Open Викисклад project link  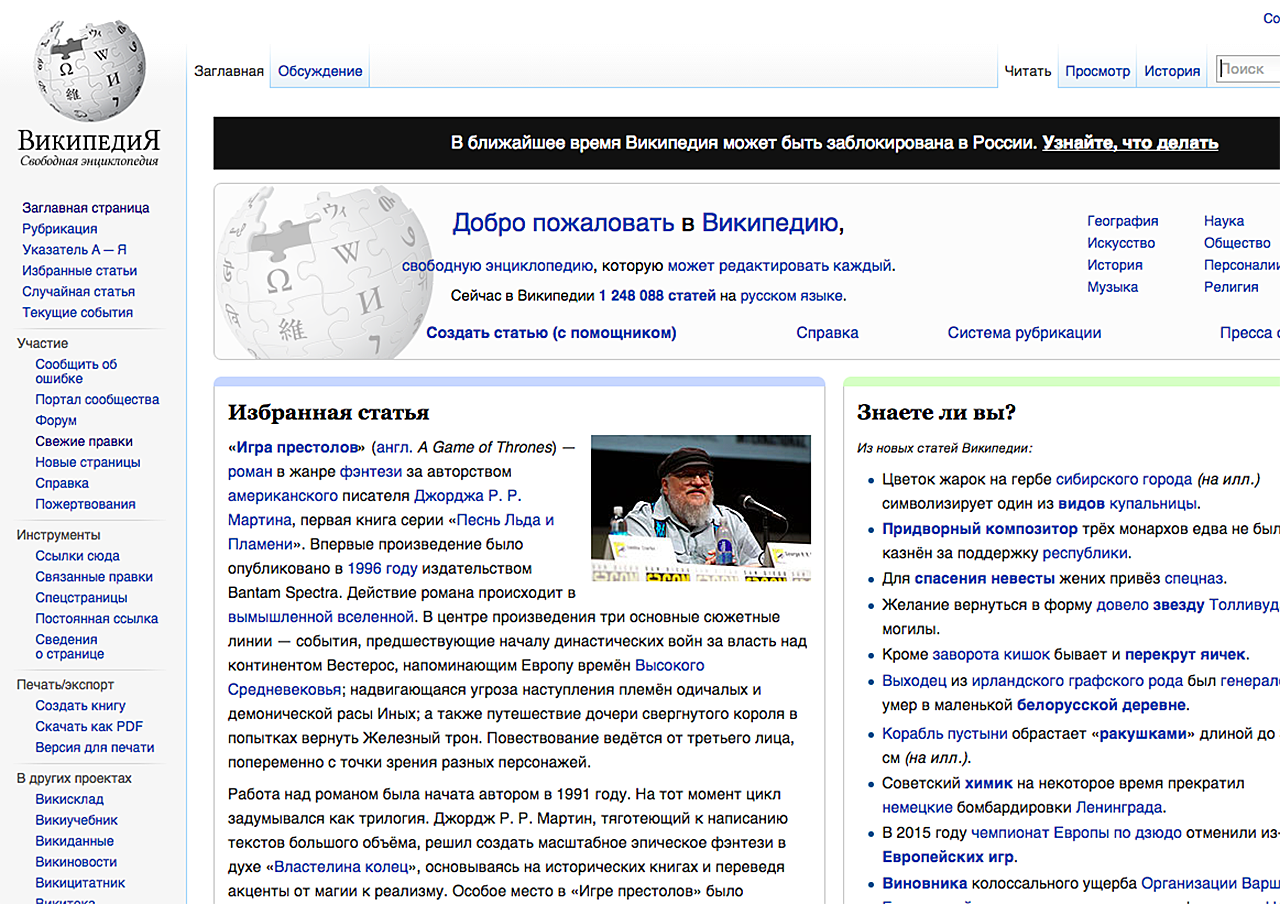(69, 799)
